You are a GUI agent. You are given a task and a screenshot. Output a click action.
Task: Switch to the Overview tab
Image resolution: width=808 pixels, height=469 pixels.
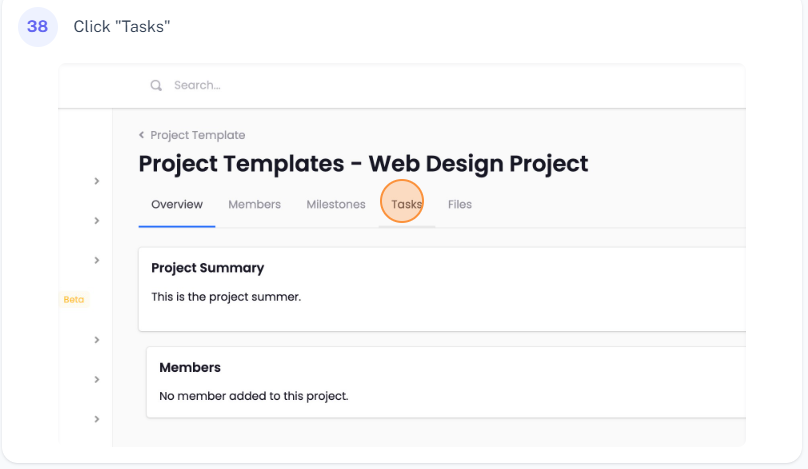click(177, 205)
